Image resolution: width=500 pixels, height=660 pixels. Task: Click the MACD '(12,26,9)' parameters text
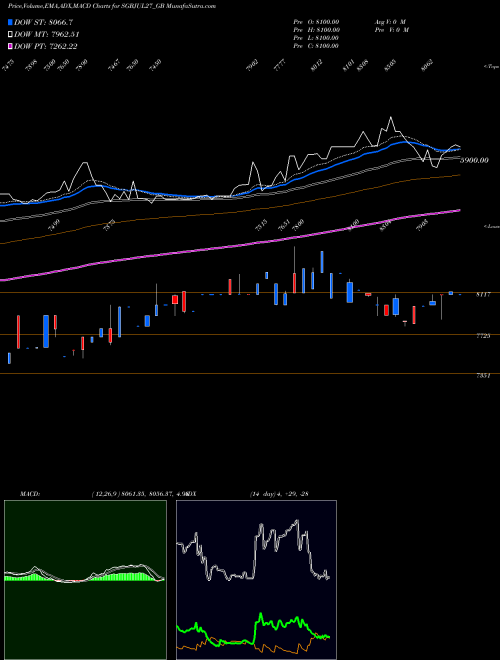[x=105, y=494]
